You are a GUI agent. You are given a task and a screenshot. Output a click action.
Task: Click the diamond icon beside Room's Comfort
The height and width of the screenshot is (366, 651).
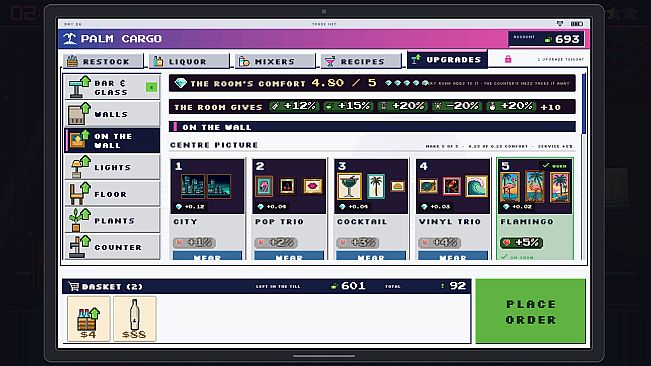(181, 83)
